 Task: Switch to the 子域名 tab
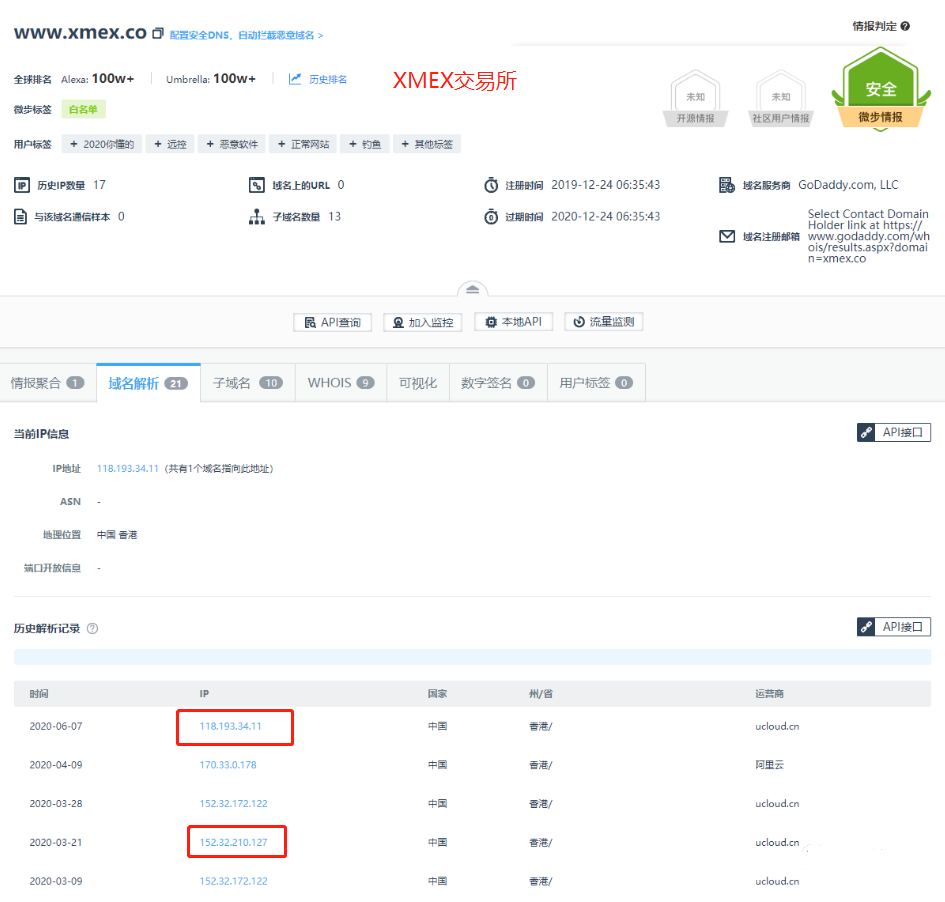tap(247, 383)
